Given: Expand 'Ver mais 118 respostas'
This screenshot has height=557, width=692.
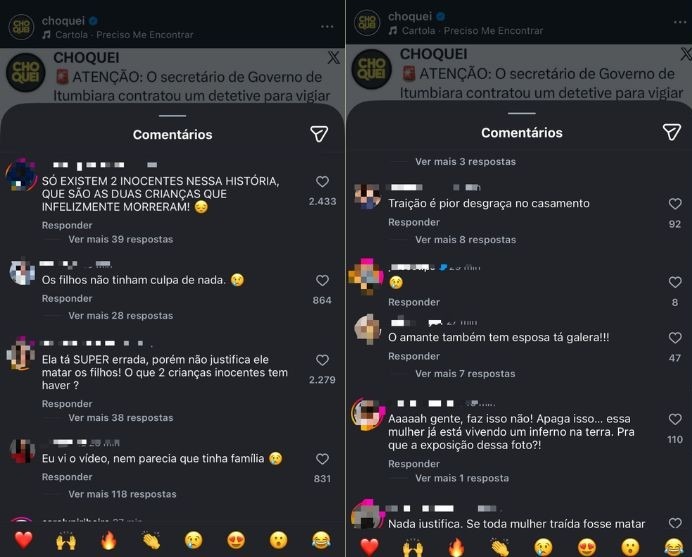Looking at the screenshot, I should pyautogui.click(x=122, y=494).
